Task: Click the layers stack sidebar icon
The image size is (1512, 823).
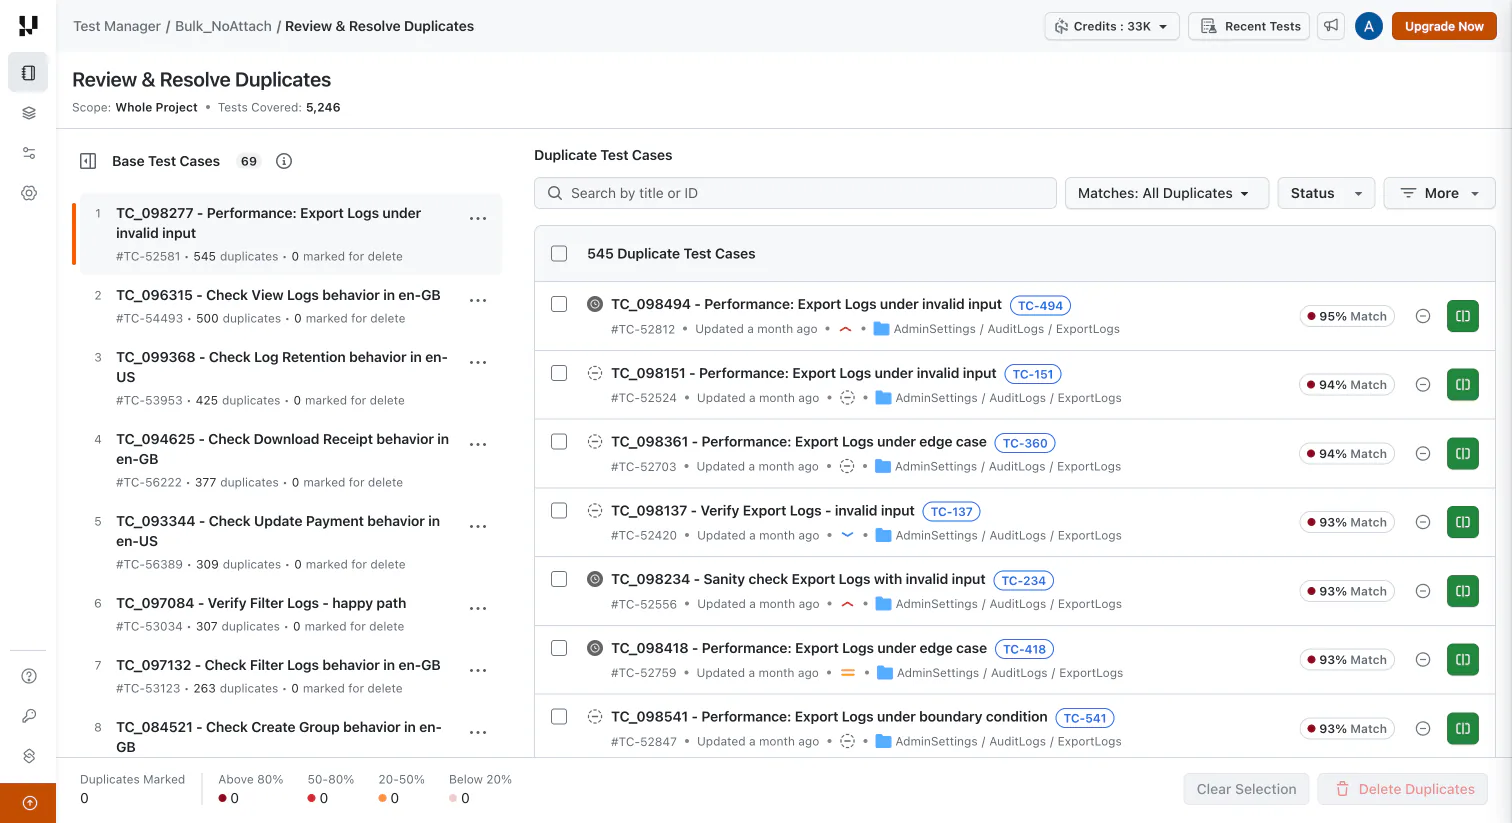Action: coord(28,113)
